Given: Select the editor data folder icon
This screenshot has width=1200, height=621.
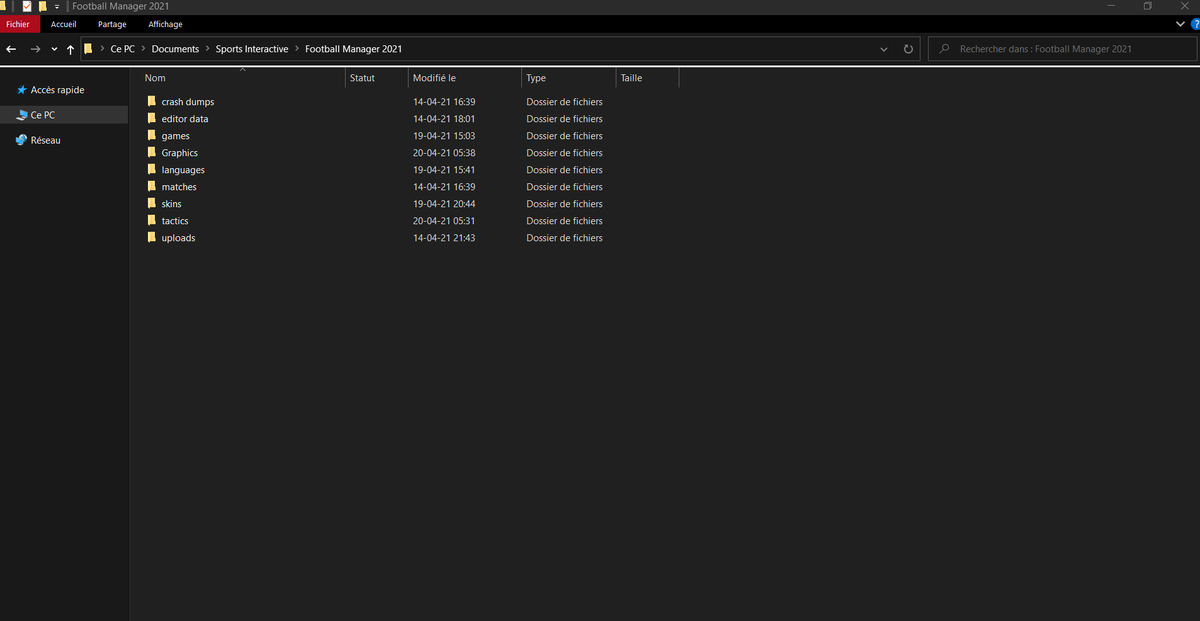Looking at the screenshot, I should click(x=152, y=118).
